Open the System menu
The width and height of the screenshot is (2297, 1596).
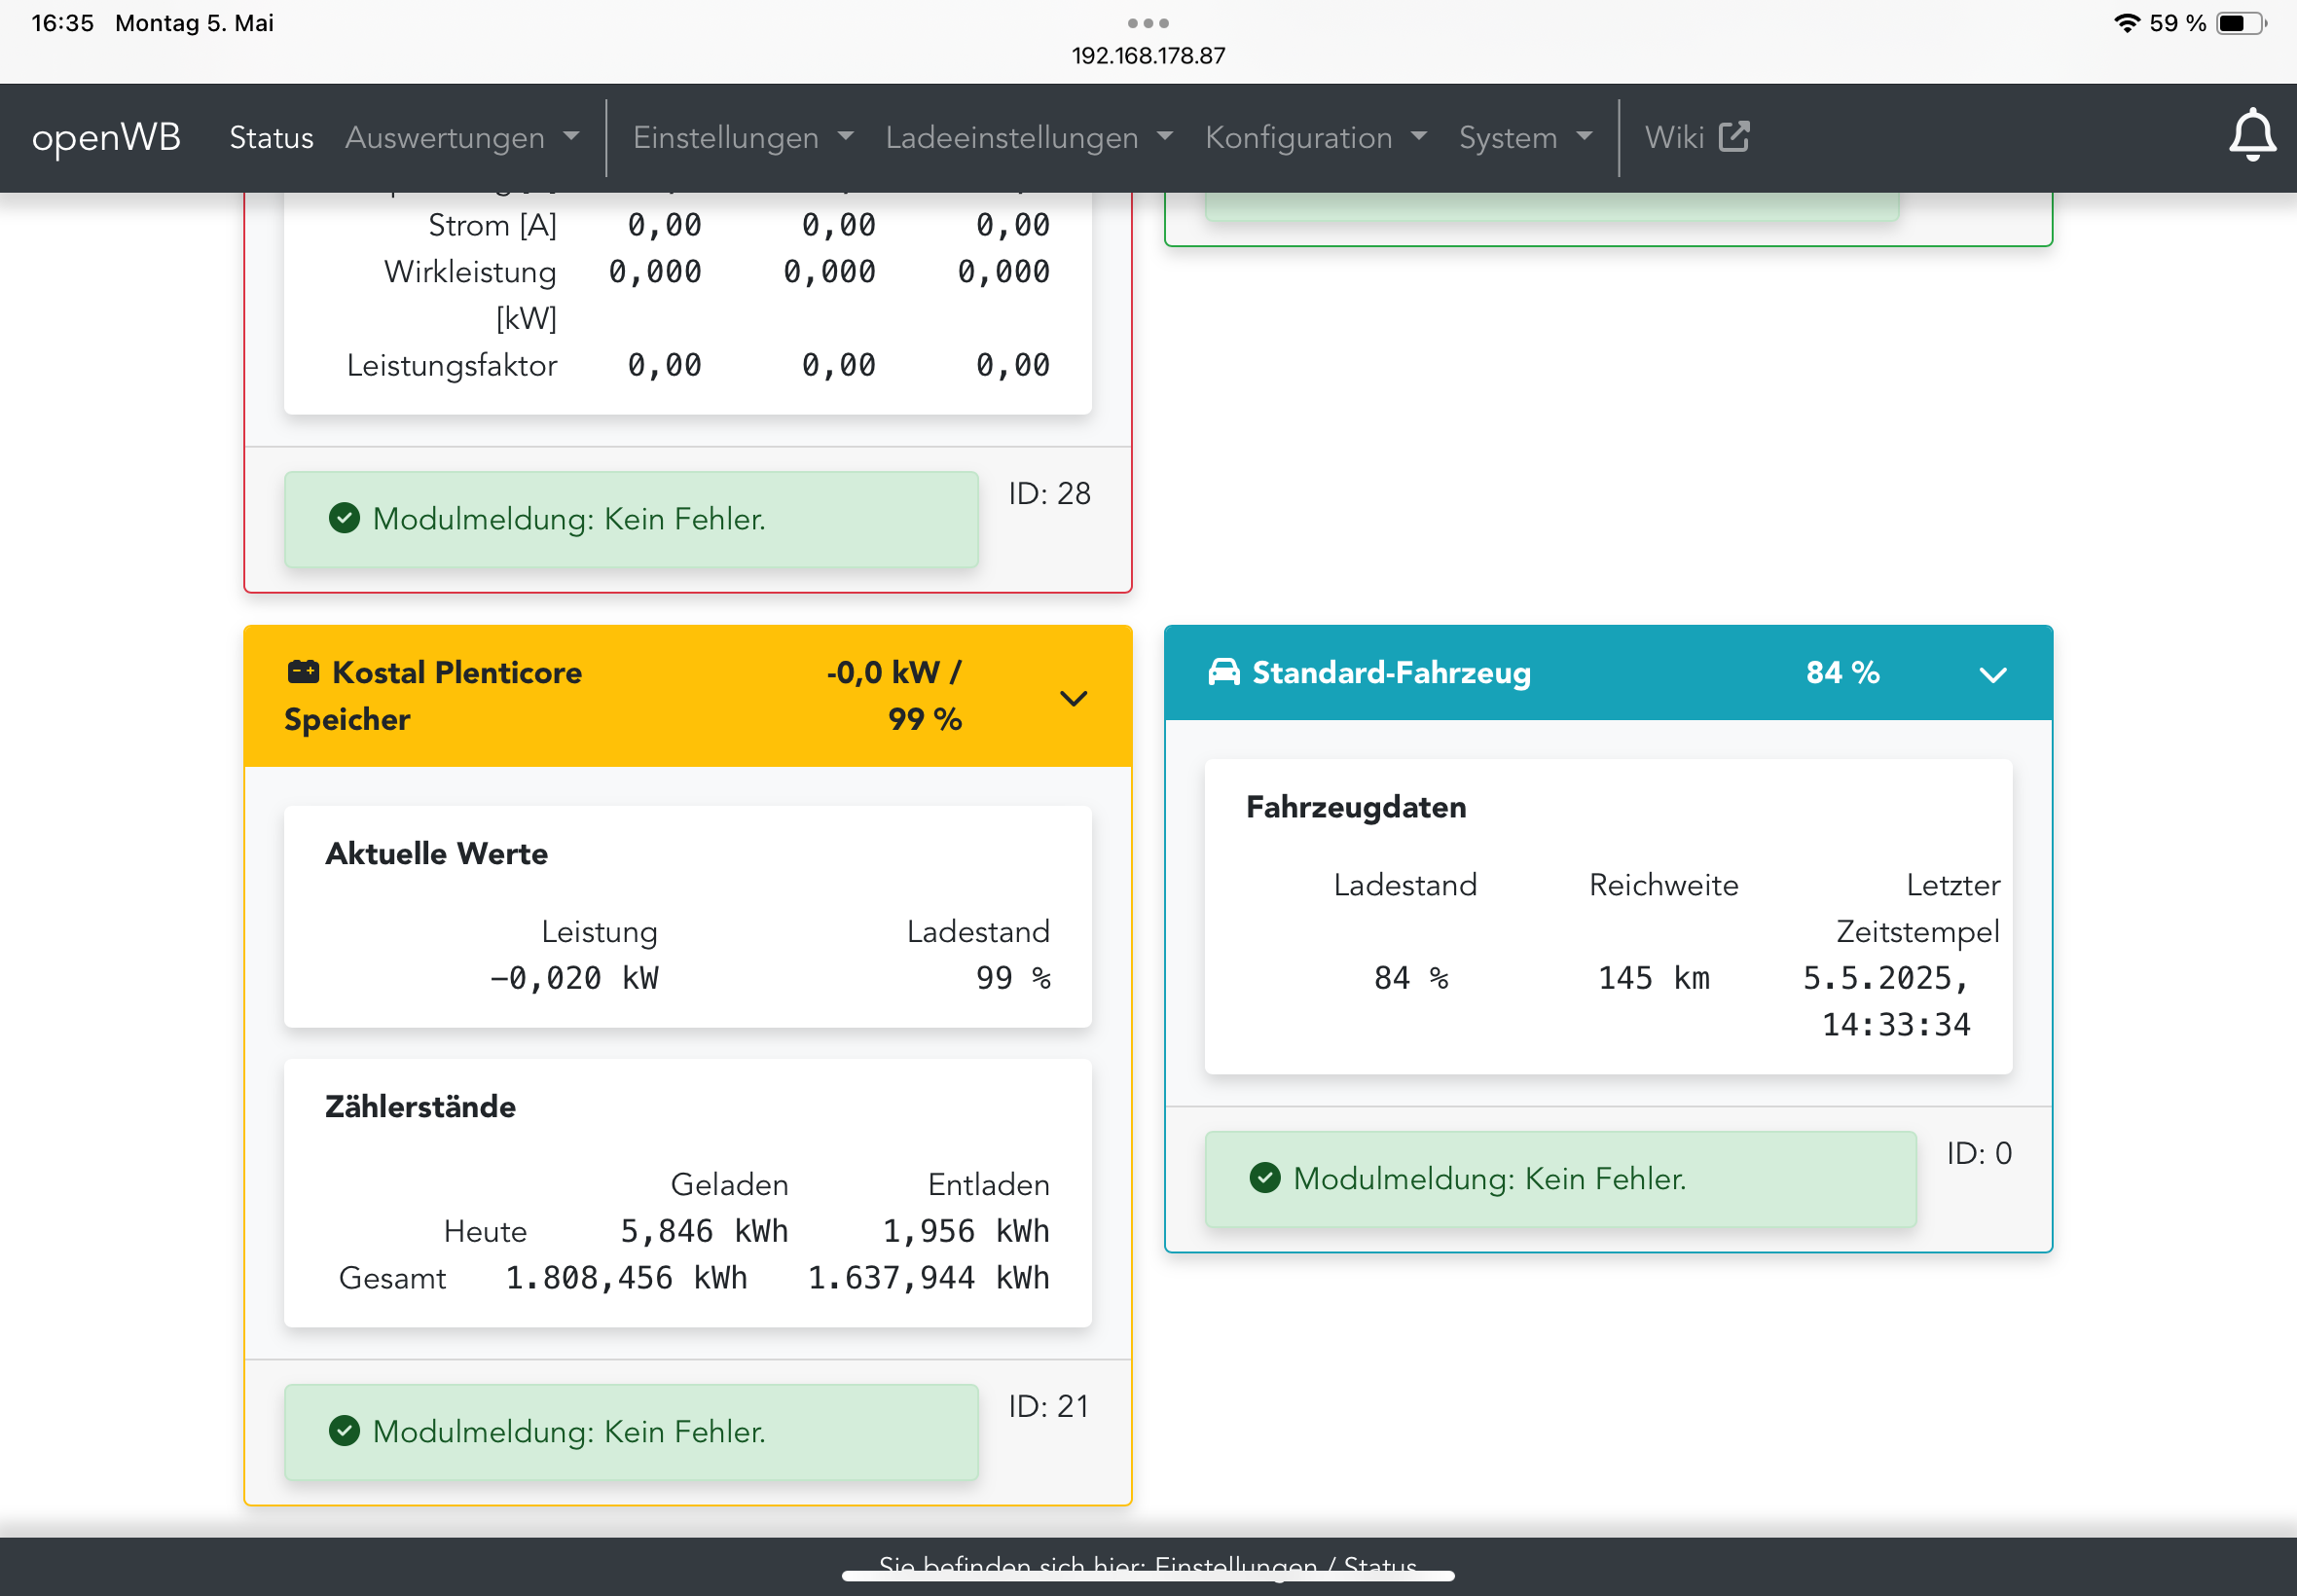[x=1524, y=137]
